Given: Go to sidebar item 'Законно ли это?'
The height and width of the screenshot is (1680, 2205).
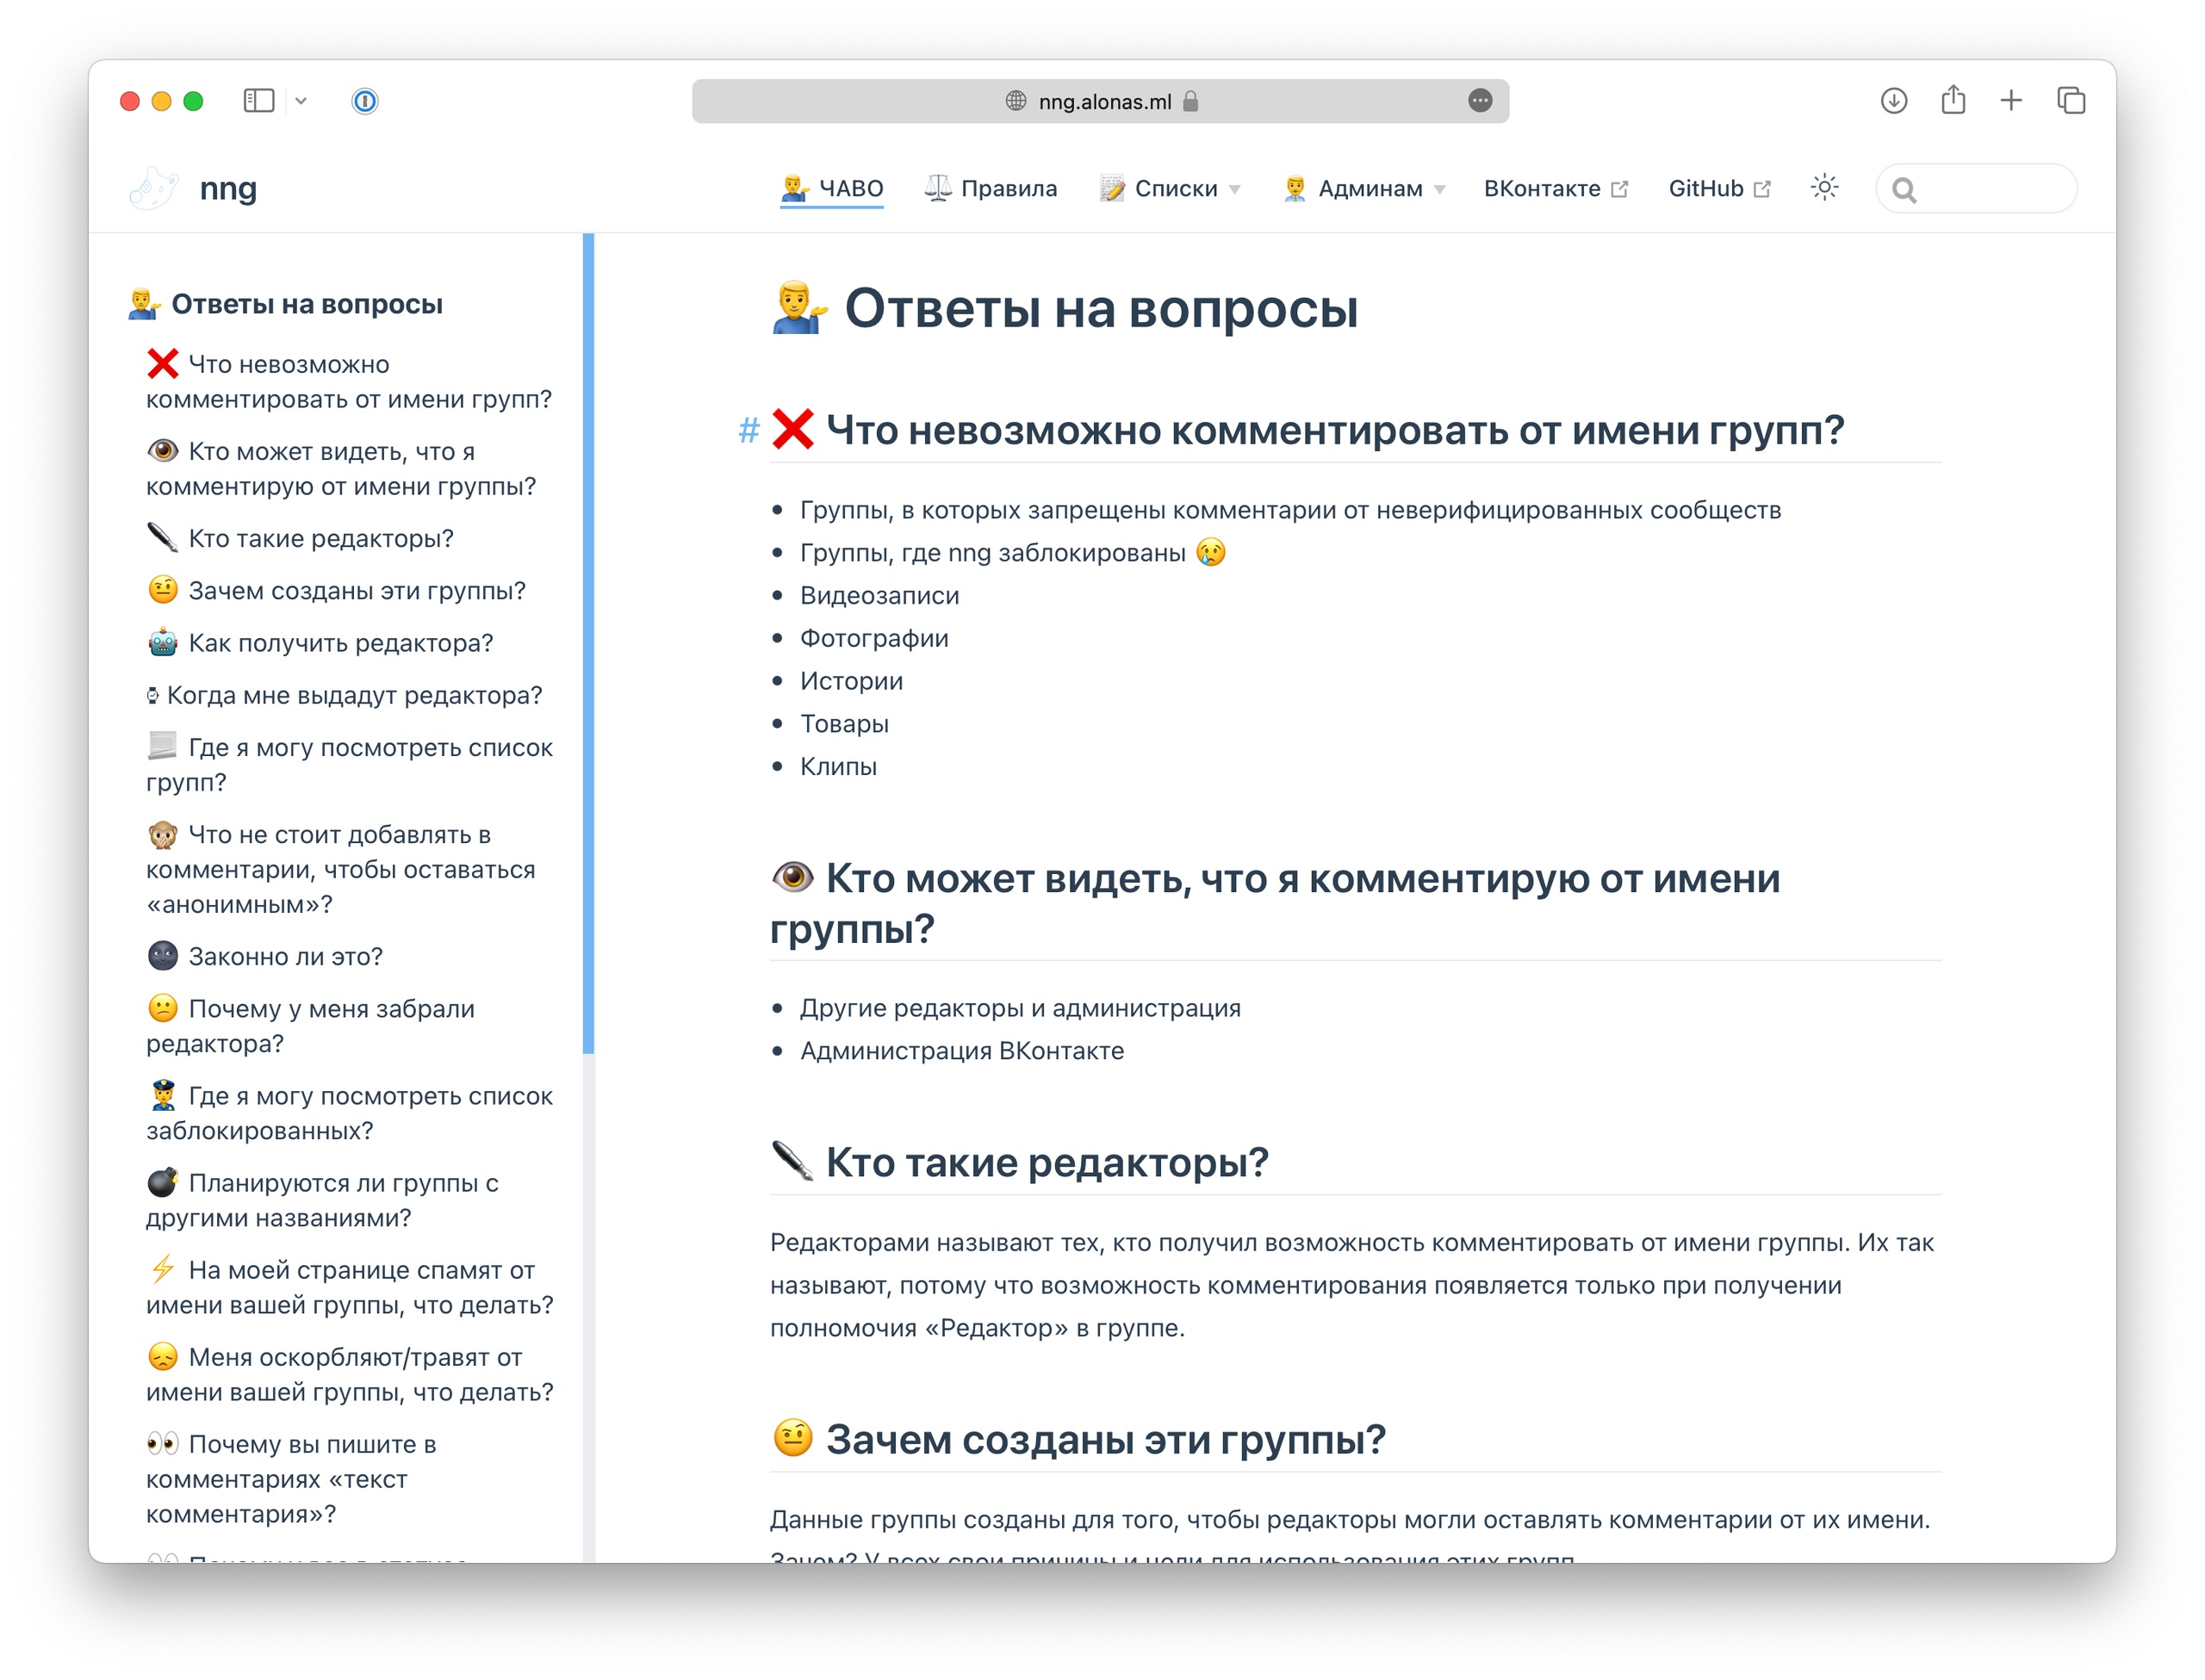Looking at the screenshot, I should click(x=285, y=957).
